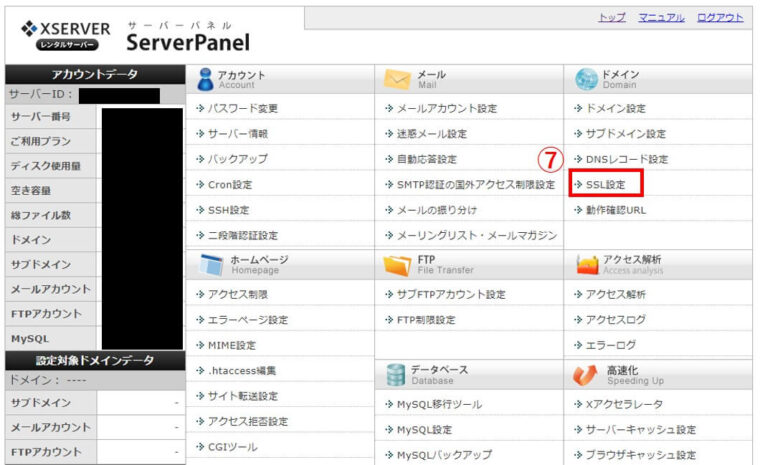
Task: Open アクセス解析 link in the list
Action: click(x=616, y=294)
